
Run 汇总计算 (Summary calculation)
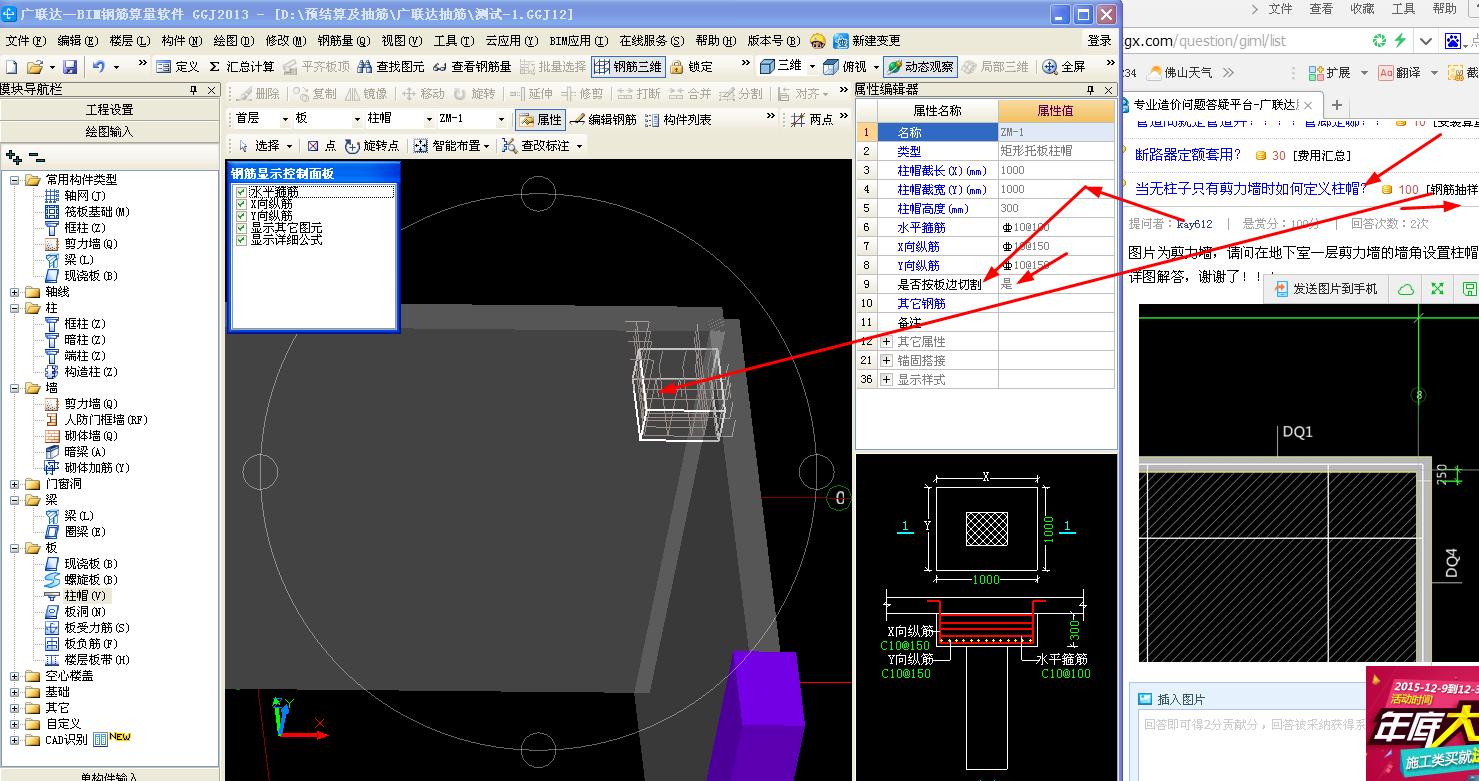click(x=241, y=67)
